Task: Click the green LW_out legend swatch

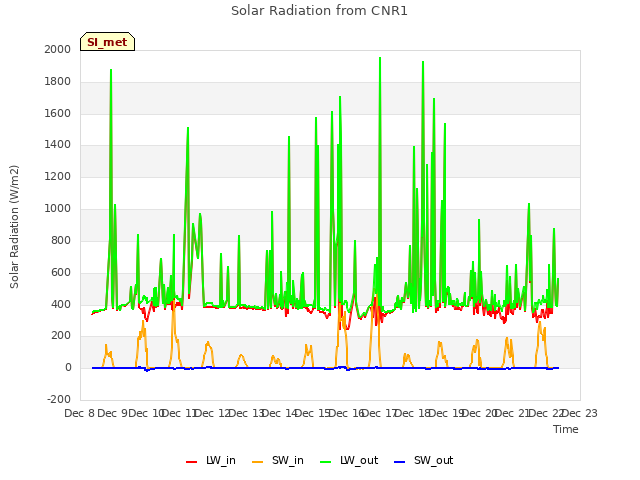Action: 326,462
